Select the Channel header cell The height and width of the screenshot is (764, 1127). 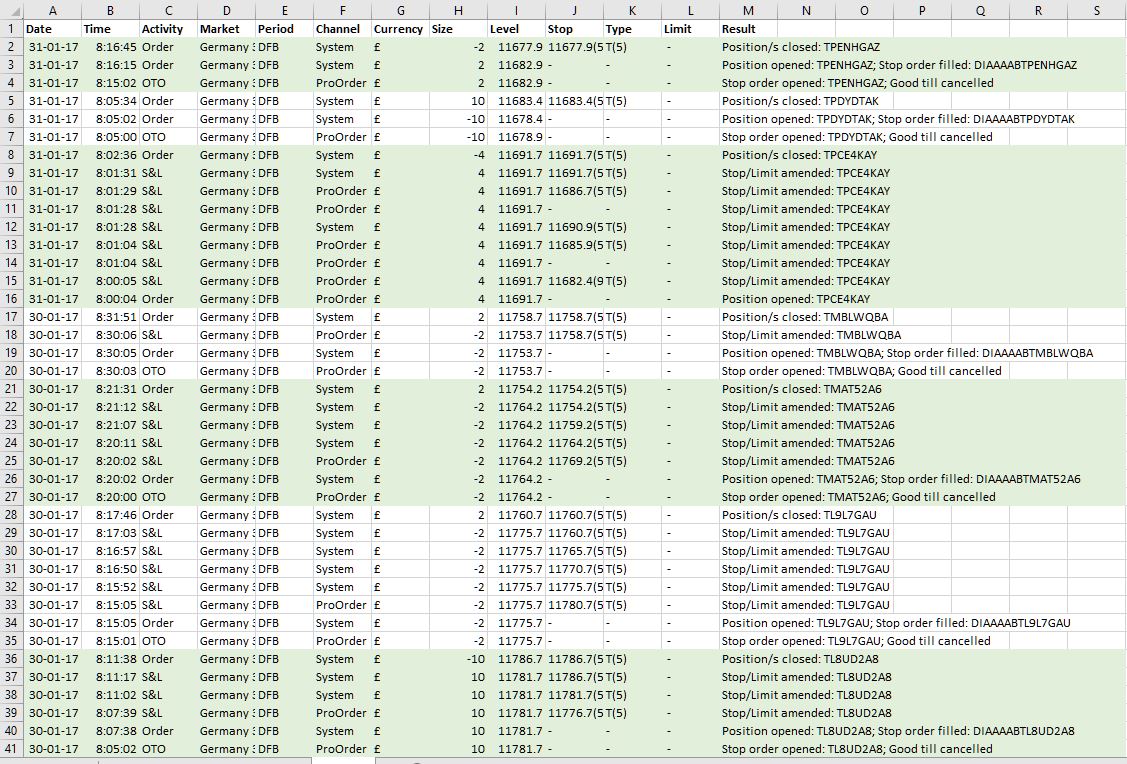click(342, 29)
